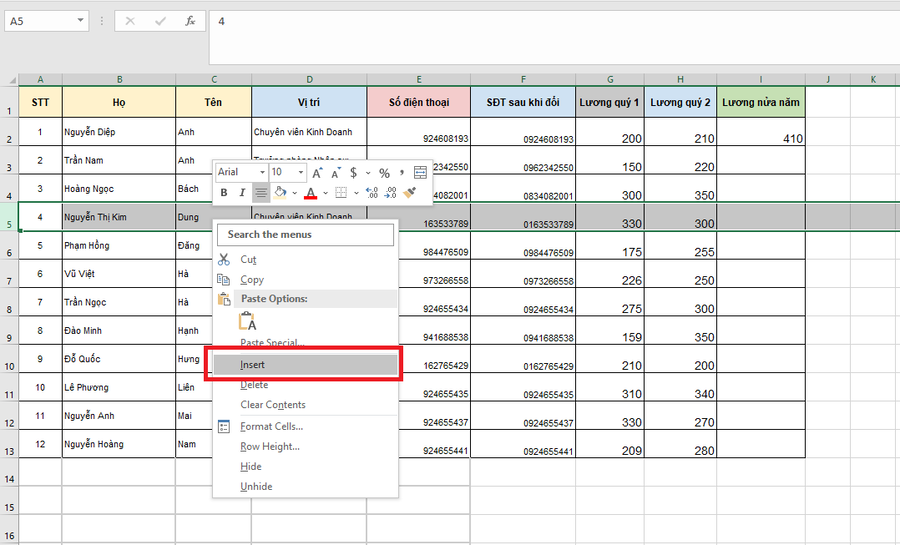
Task: Click the Số điện thoại header cell
Action: pos(418,102)
